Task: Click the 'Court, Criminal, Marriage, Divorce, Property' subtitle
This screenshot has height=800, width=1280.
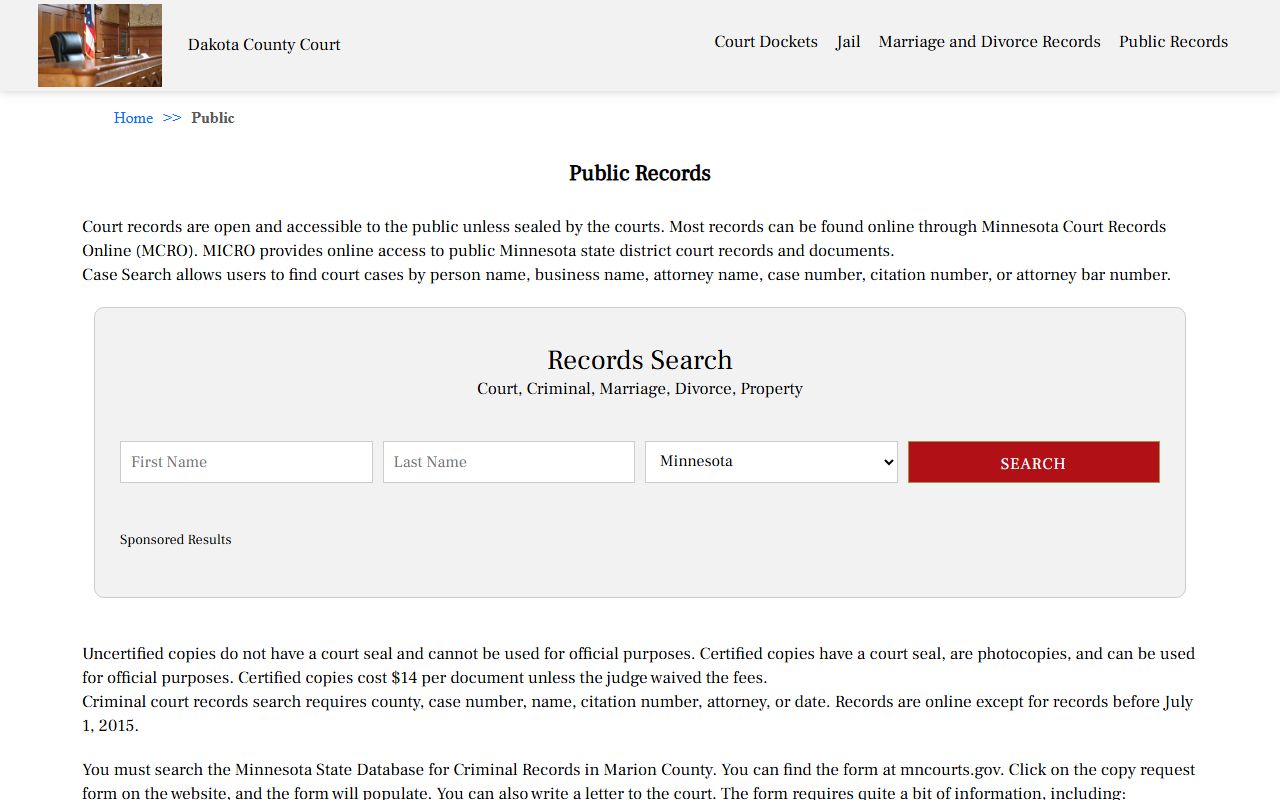Action: point(640,389)
